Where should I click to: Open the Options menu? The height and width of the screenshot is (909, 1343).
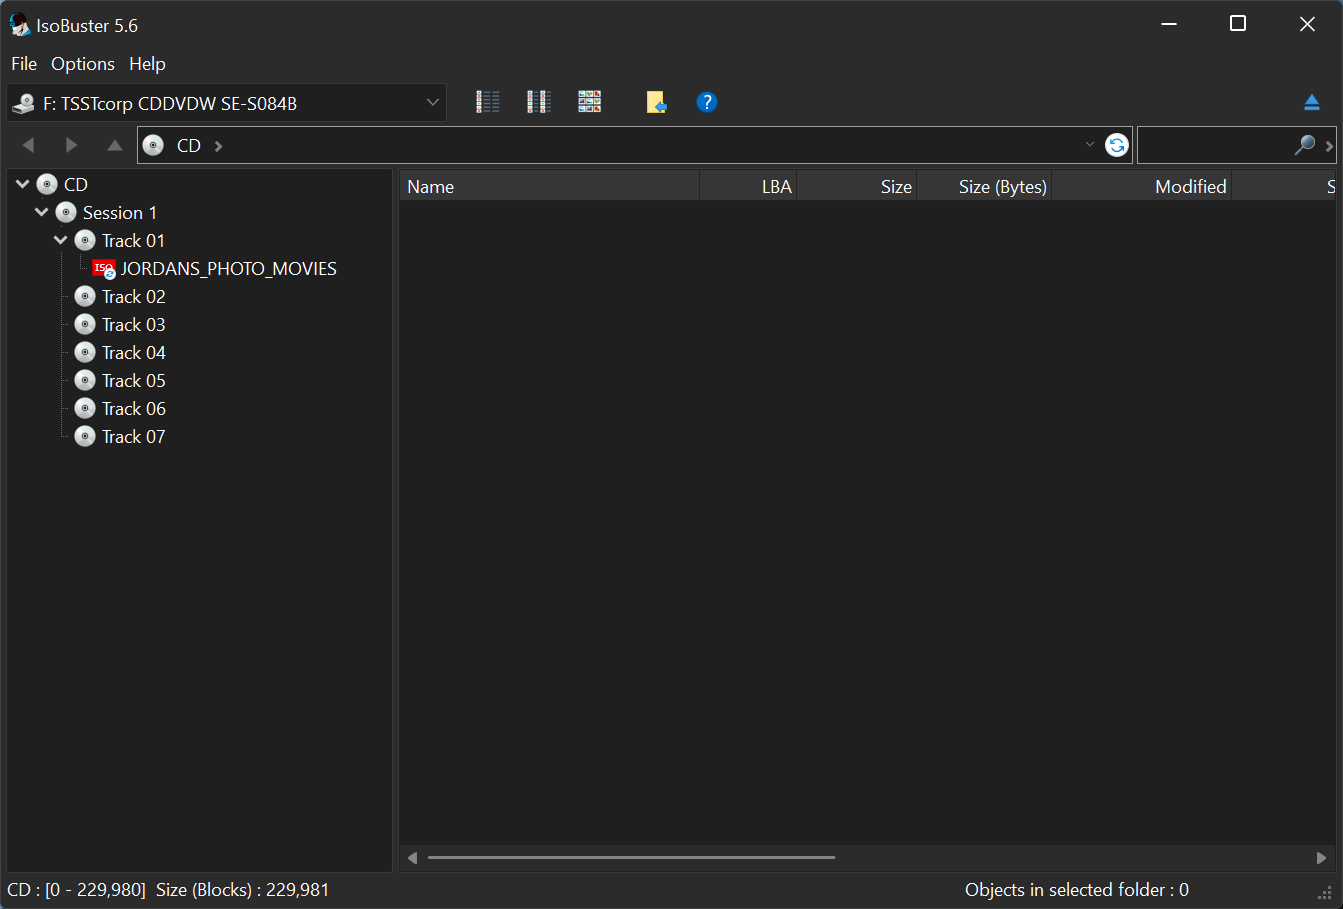tap(82, 63)
